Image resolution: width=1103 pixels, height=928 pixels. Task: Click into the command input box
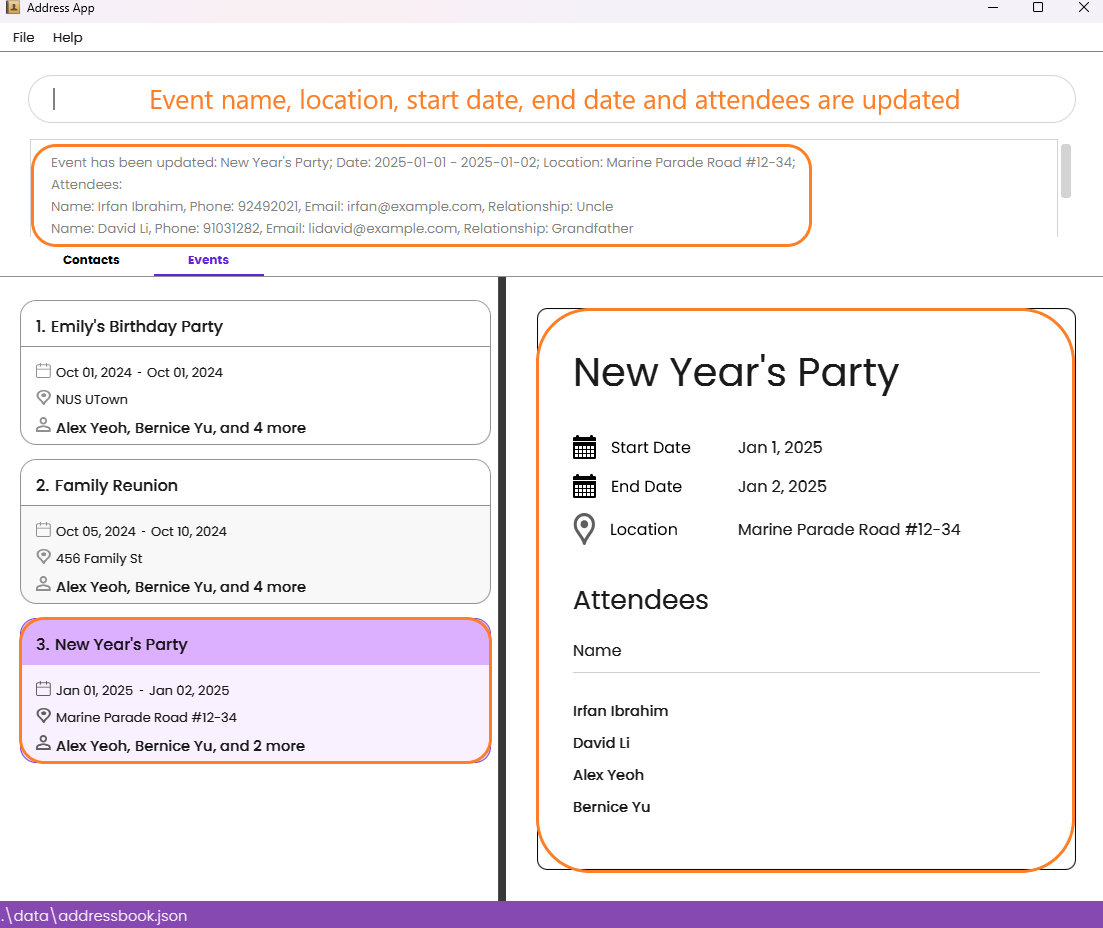[x=552, y=99]
